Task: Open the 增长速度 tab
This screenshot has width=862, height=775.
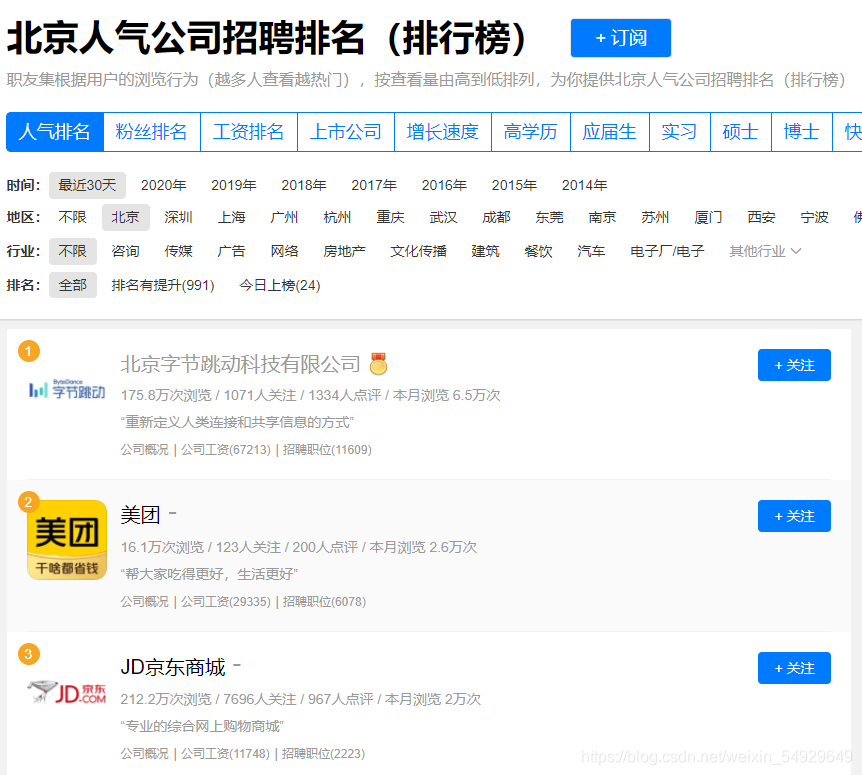Action: [443, 132]
